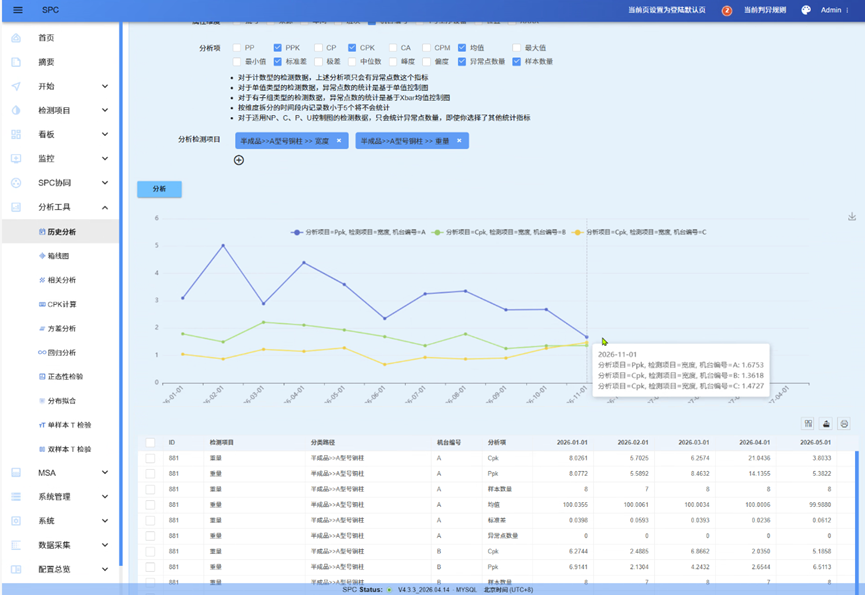Click the 配置总览 sidebar icon
Screen dimensions: 865x595
point(16,569)
